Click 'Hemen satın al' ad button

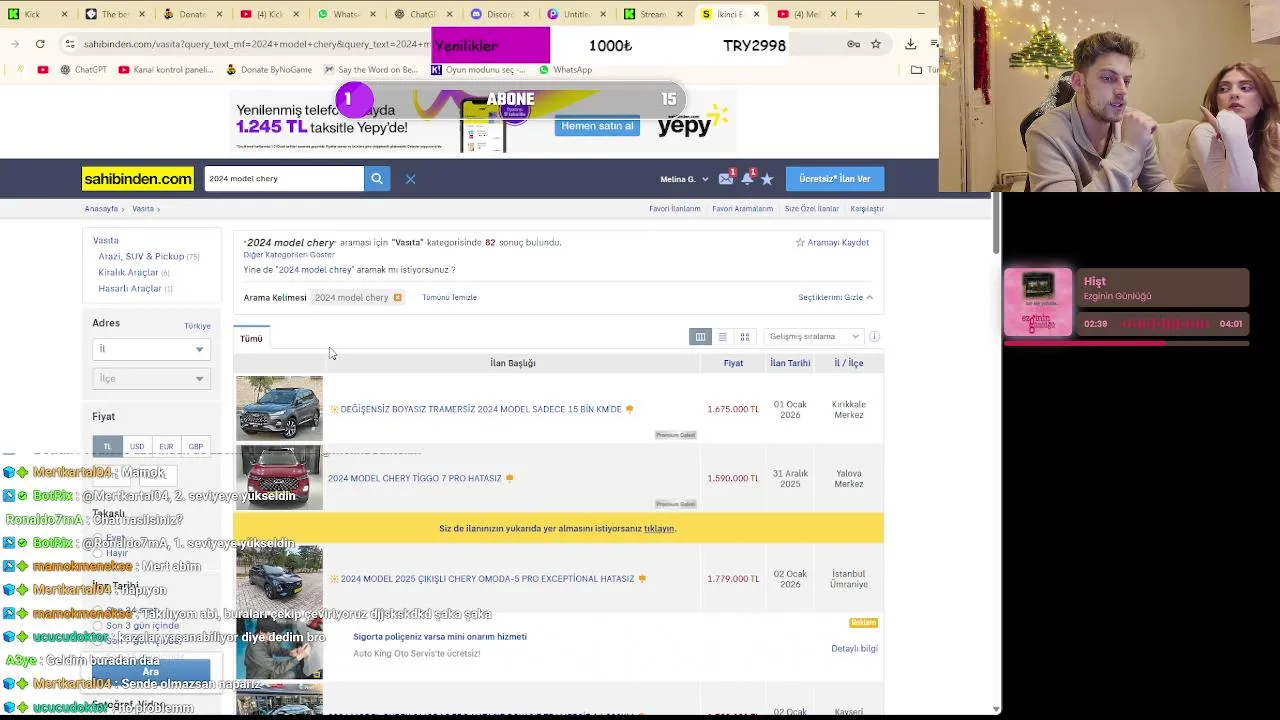click(597, 126)
